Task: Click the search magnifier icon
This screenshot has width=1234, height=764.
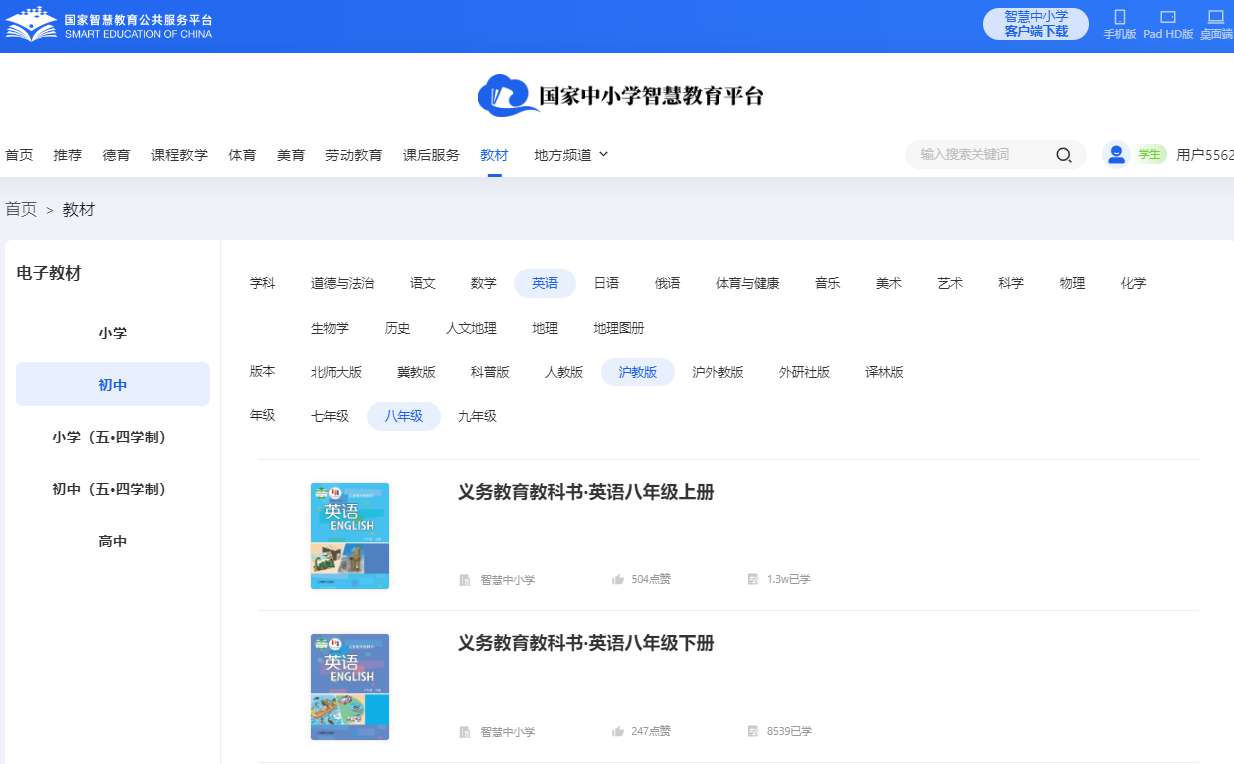Action: 1064,155
